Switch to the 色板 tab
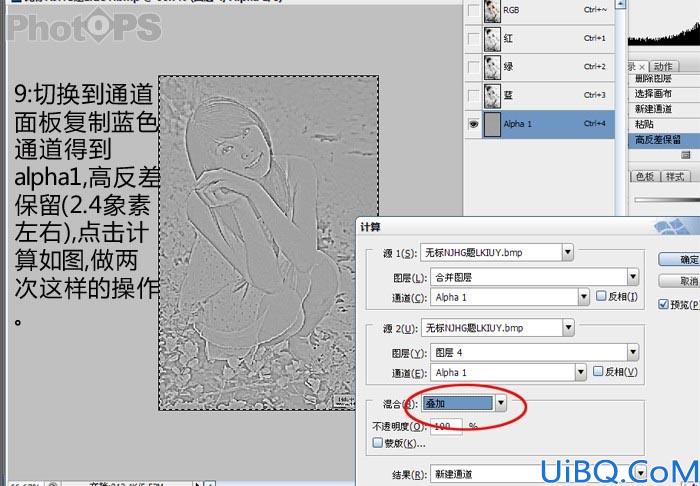This screenshot has height=486, width=700. point(645,176)
